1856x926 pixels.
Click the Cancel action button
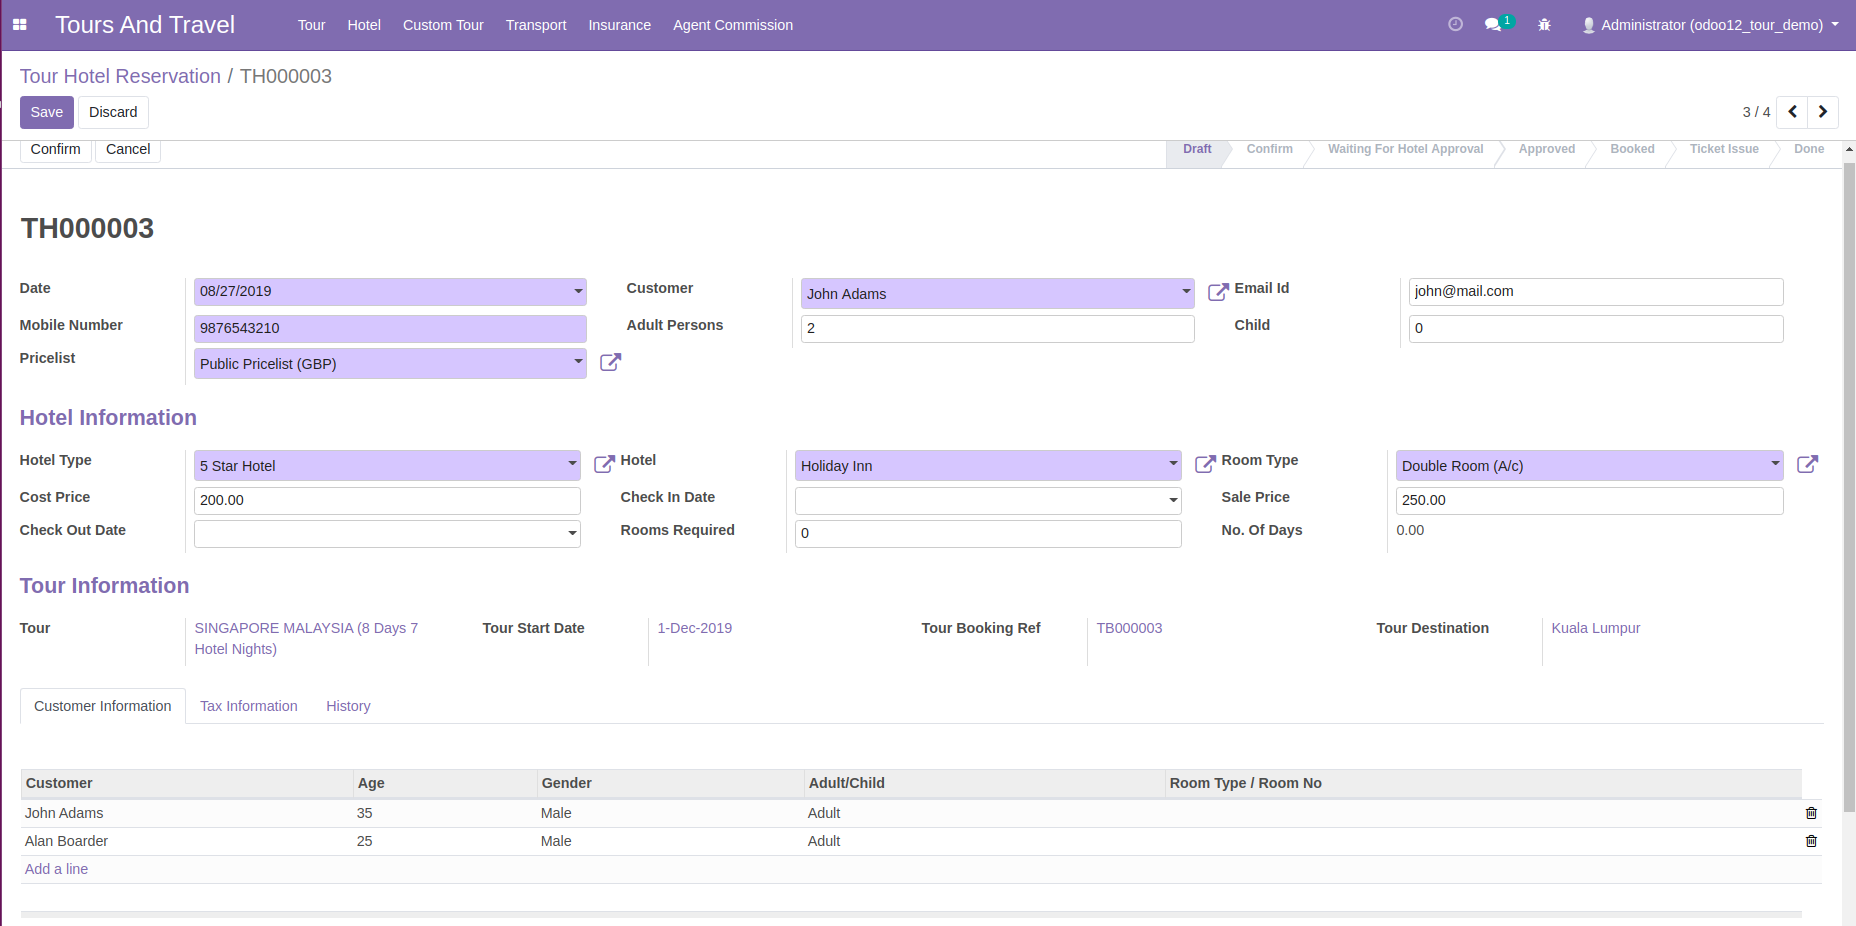pyautogui.click(x=128, y=149)
